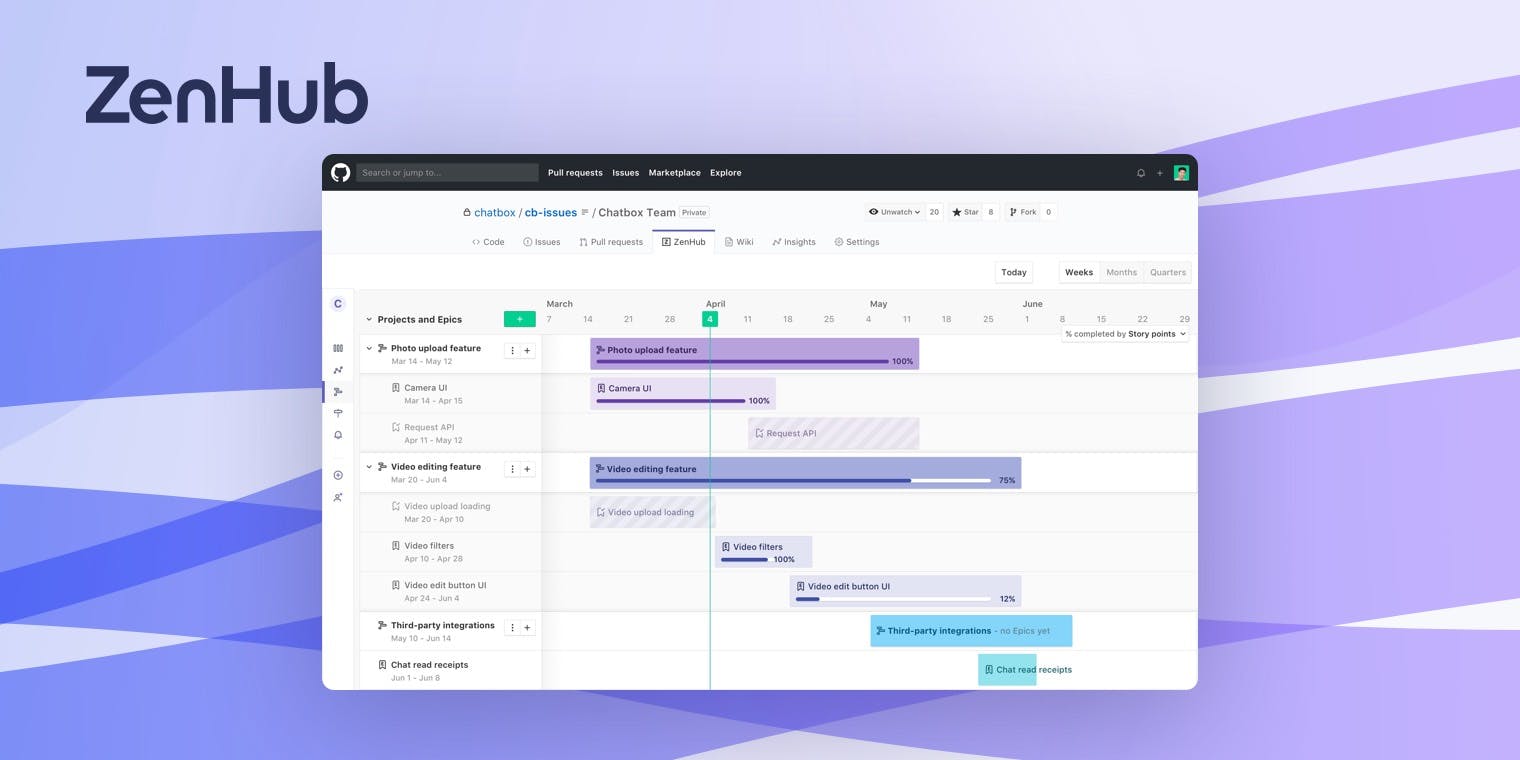The image size is (1520, 760).
Task: Open Marketplace in the top navigation bar
Action: point(675,173)
